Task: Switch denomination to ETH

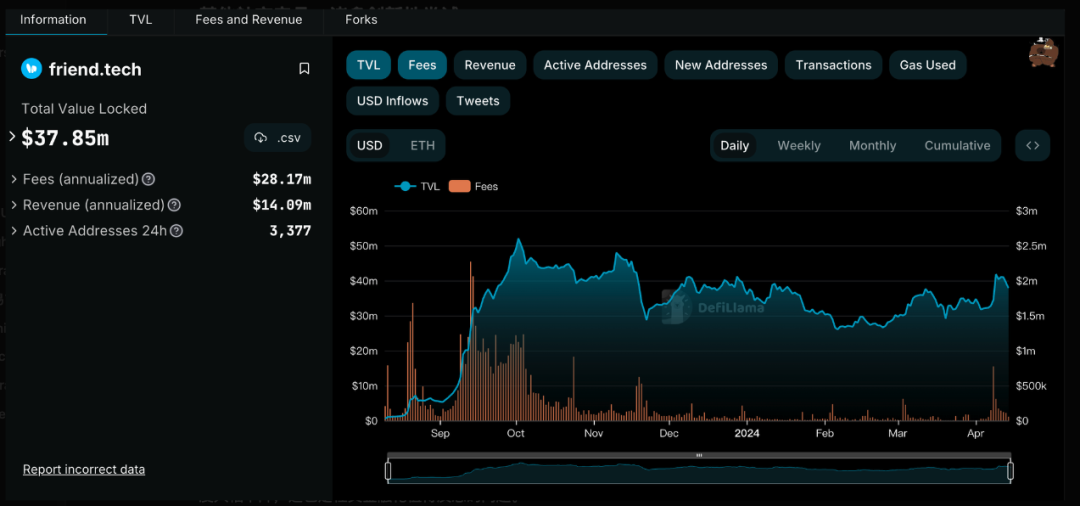Action: [422, 145]
